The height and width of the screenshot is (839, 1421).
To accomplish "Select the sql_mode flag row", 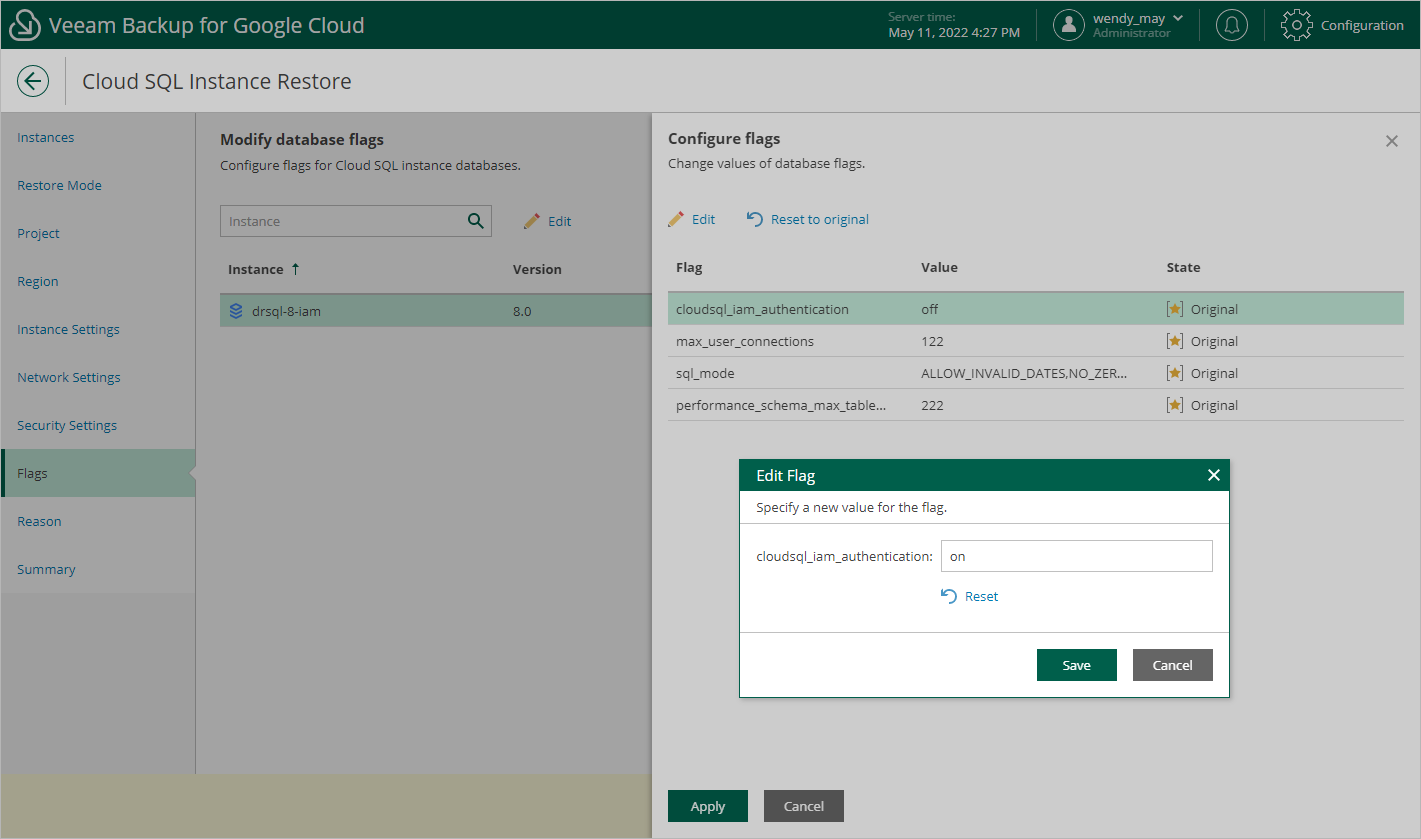I will tap(1036, 373).
